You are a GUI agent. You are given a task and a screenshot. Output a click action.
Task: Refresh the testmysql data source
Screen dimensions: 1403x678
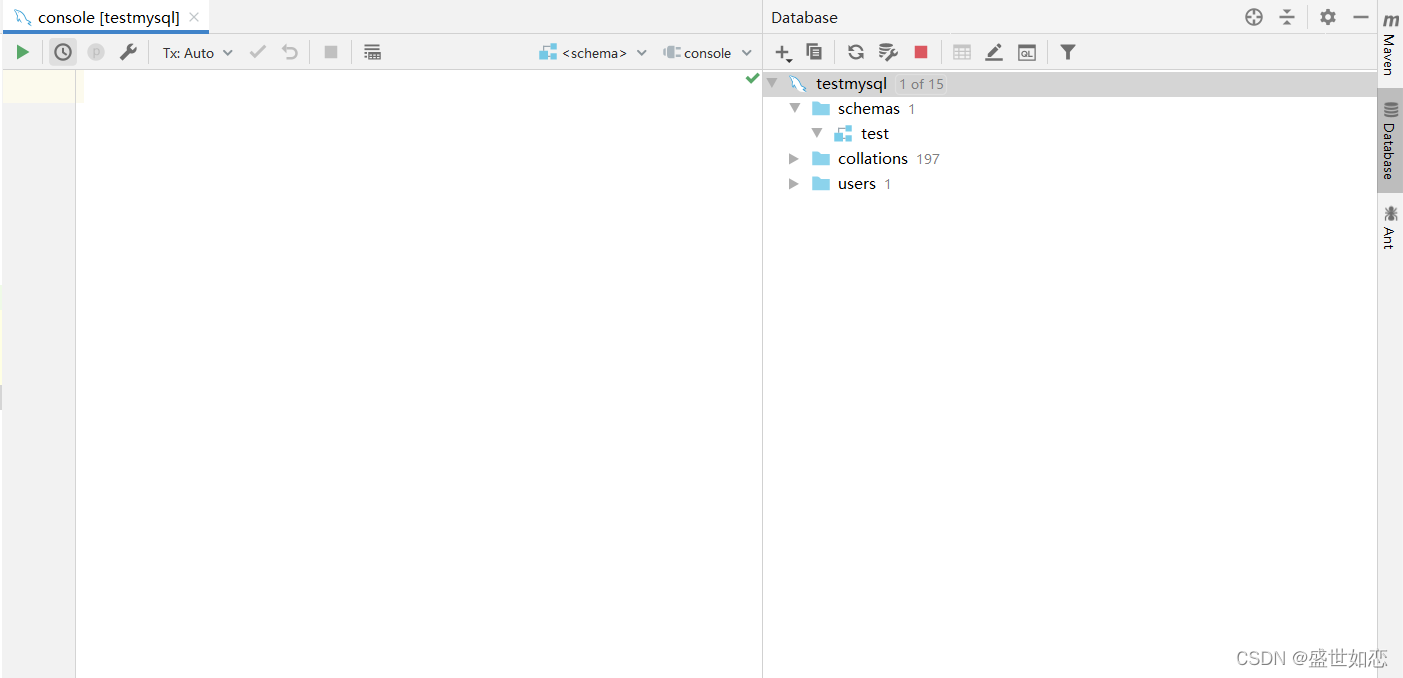[856, 52]
